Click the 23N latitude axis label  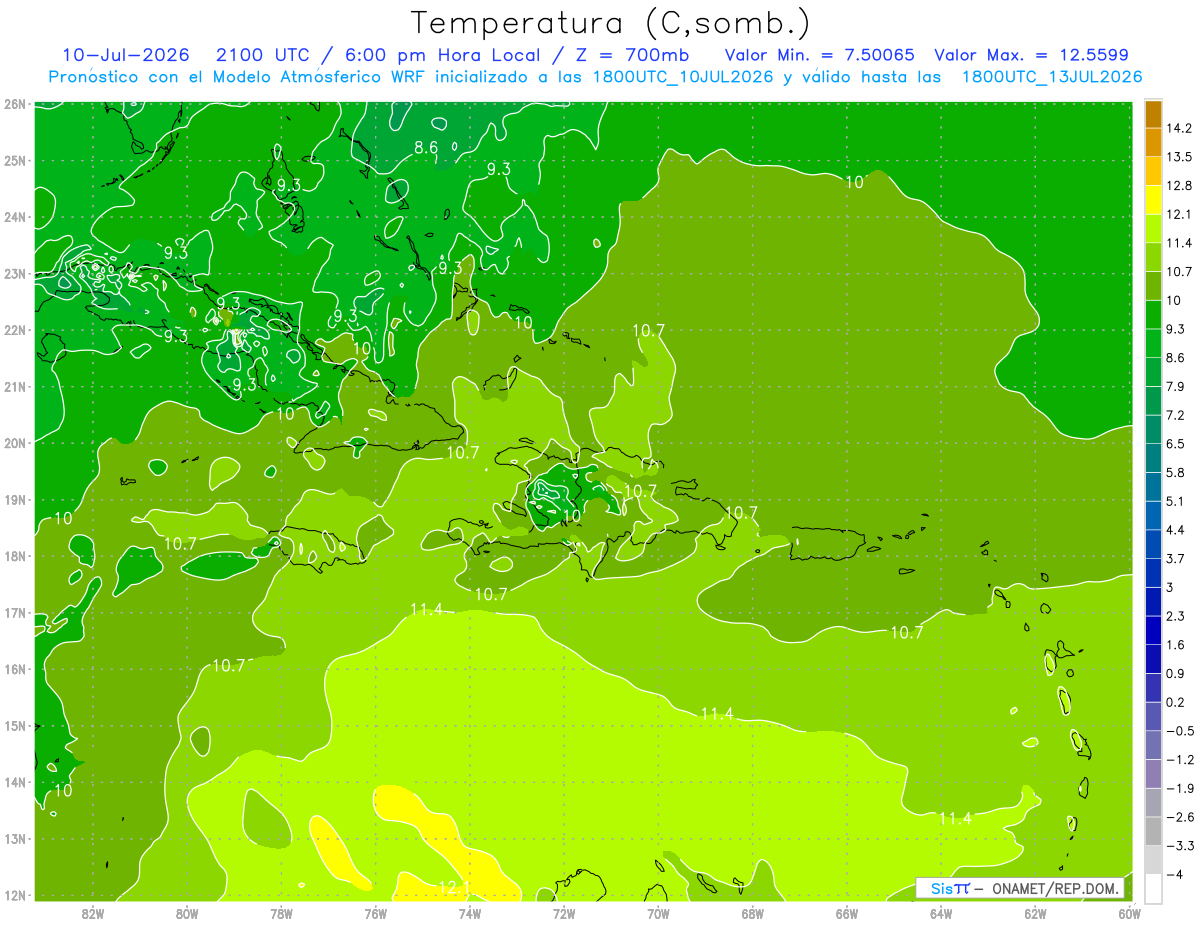coord(14,273)
